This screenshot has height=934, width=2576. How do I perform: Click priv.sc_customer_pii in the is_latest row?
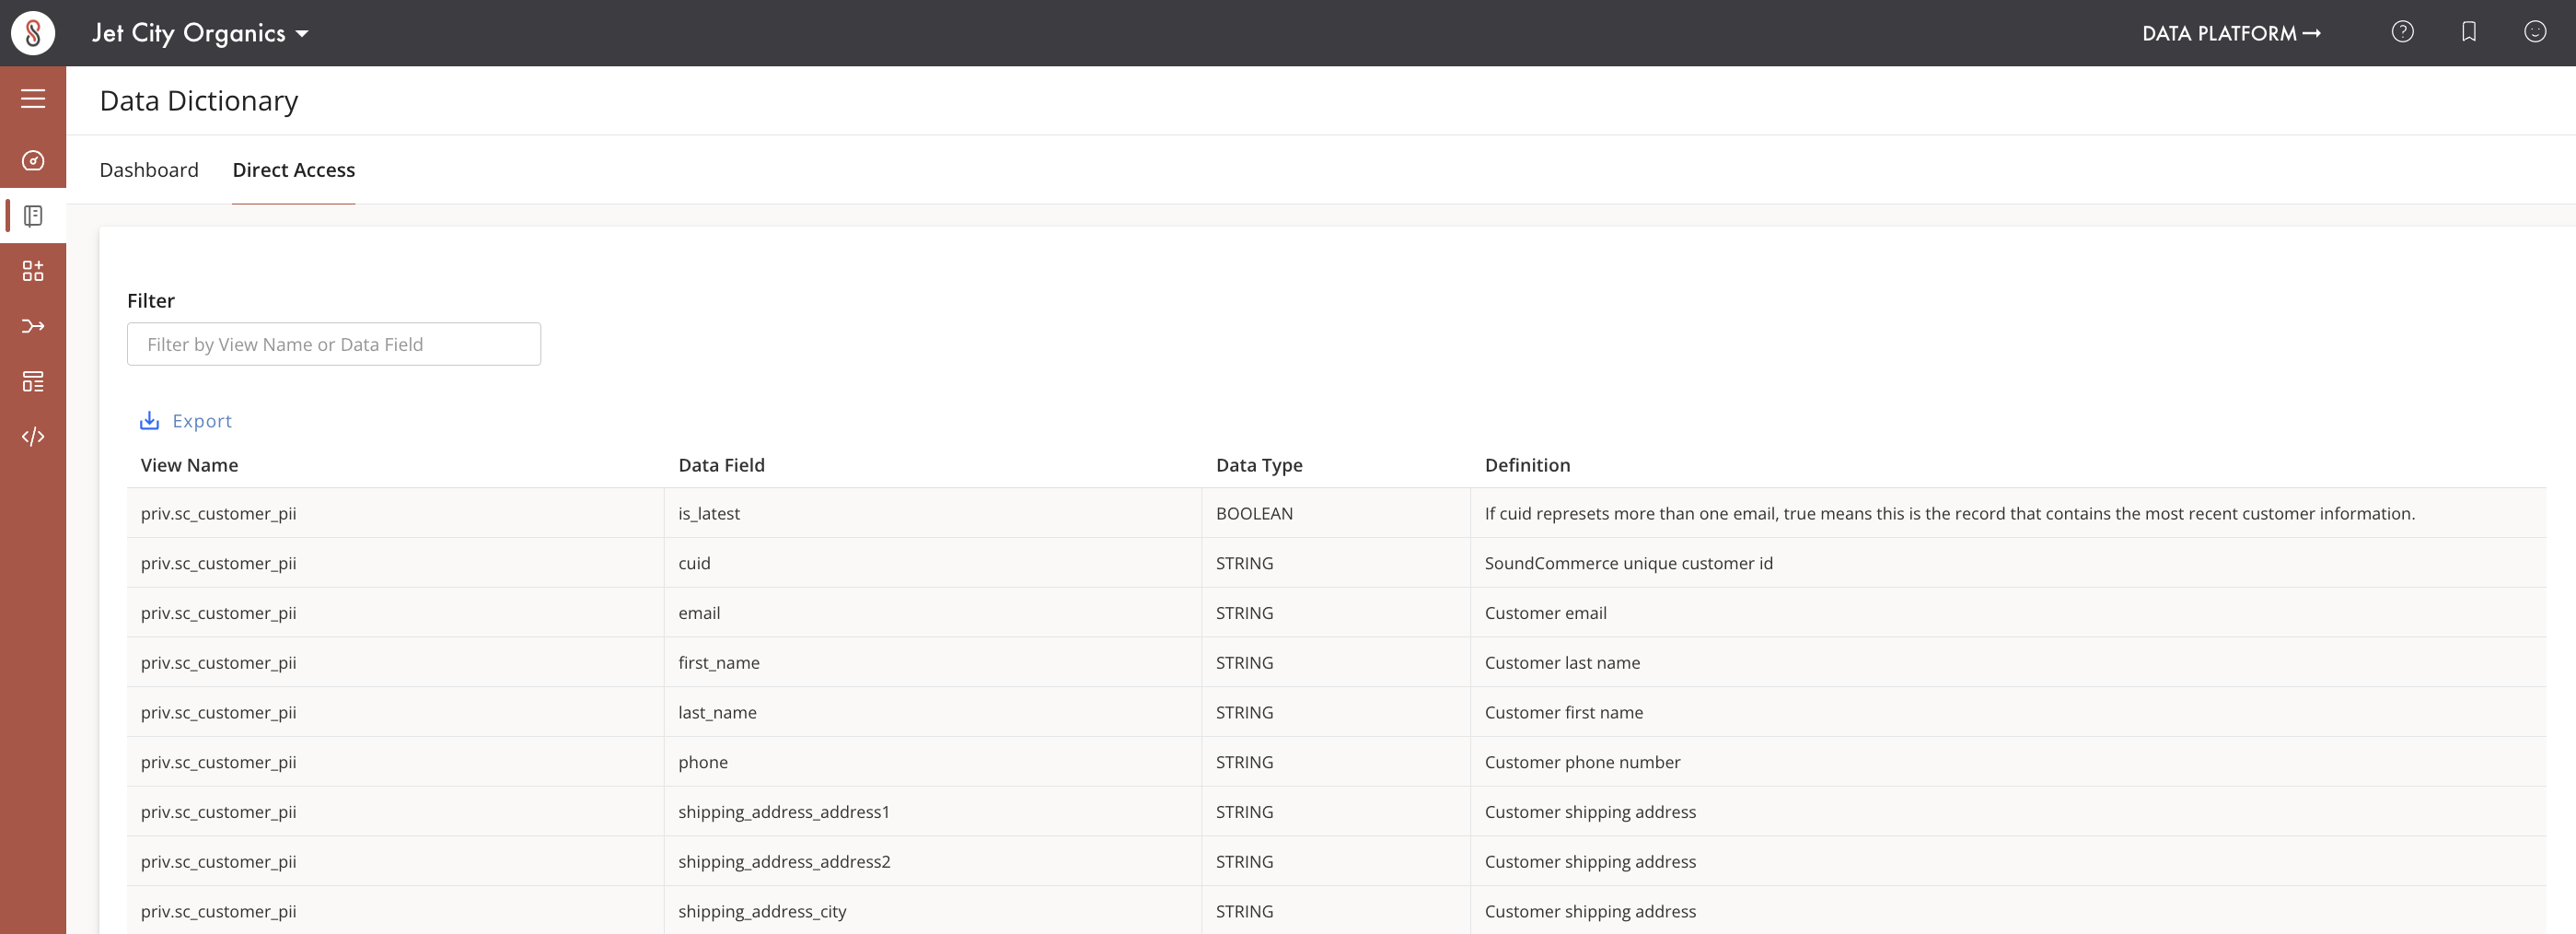coord(218,513)
